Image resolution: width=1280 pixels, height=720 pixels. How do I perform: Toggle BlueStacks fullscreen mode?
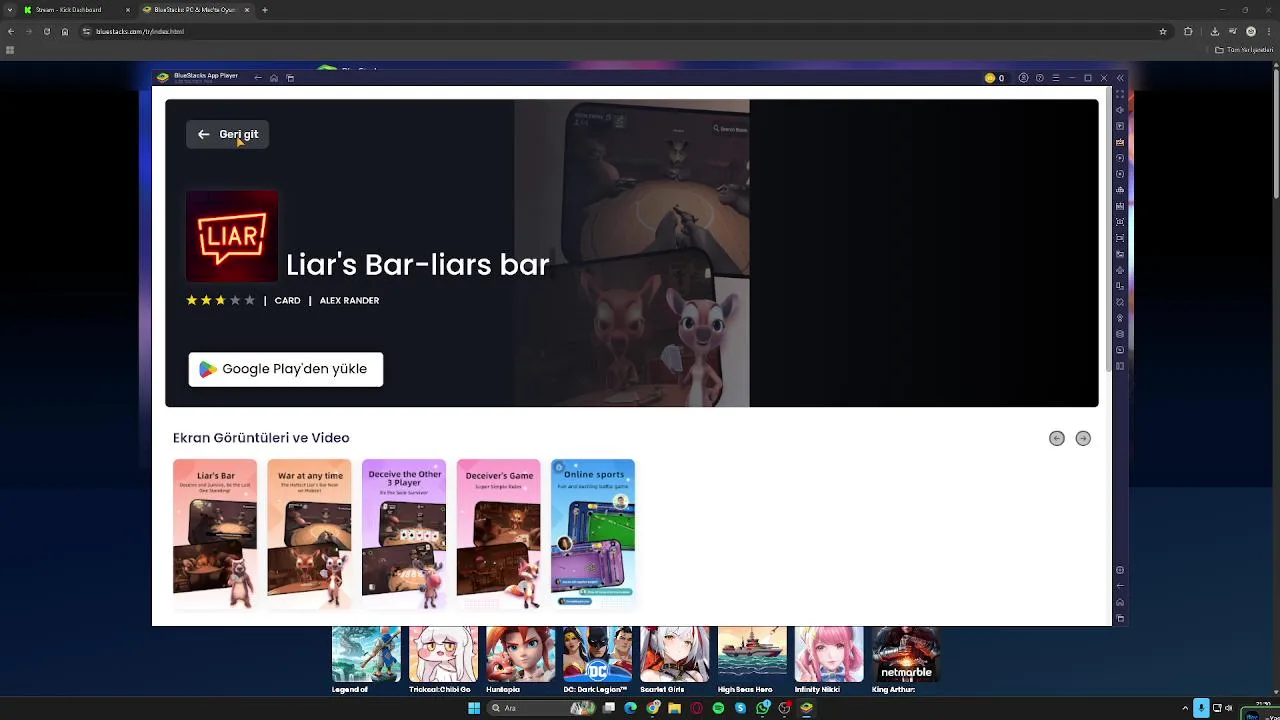[x=1120, y=94]
